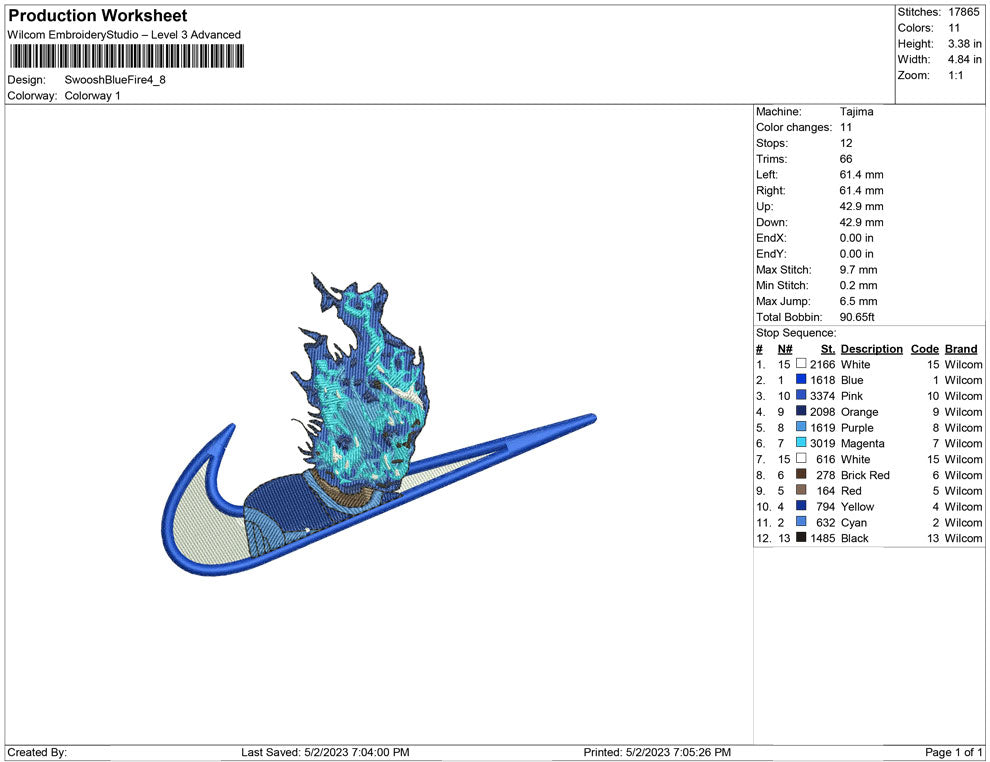Click the Red row color swatch

point(801,490)
